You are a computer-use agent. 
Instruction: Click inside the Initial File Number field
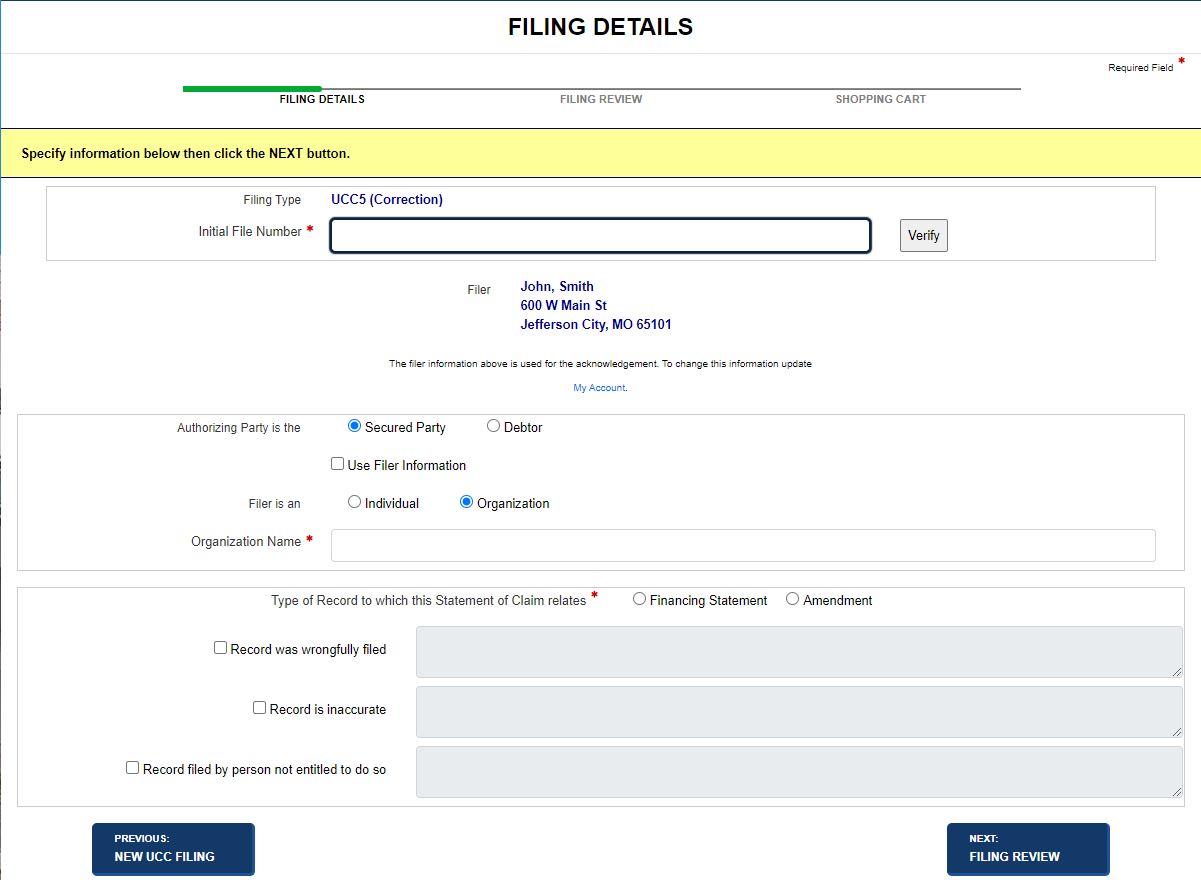[x=600, y=235]
